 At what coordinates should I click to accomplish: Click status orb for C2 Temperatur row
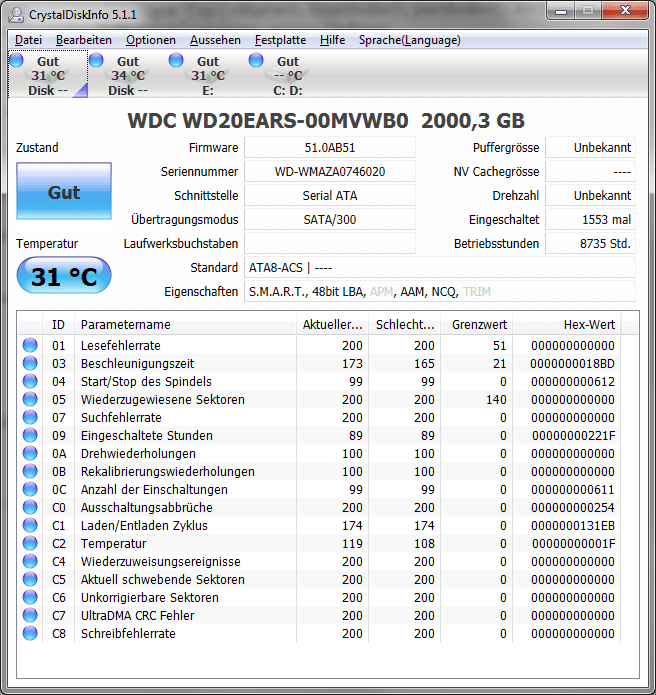30,543
